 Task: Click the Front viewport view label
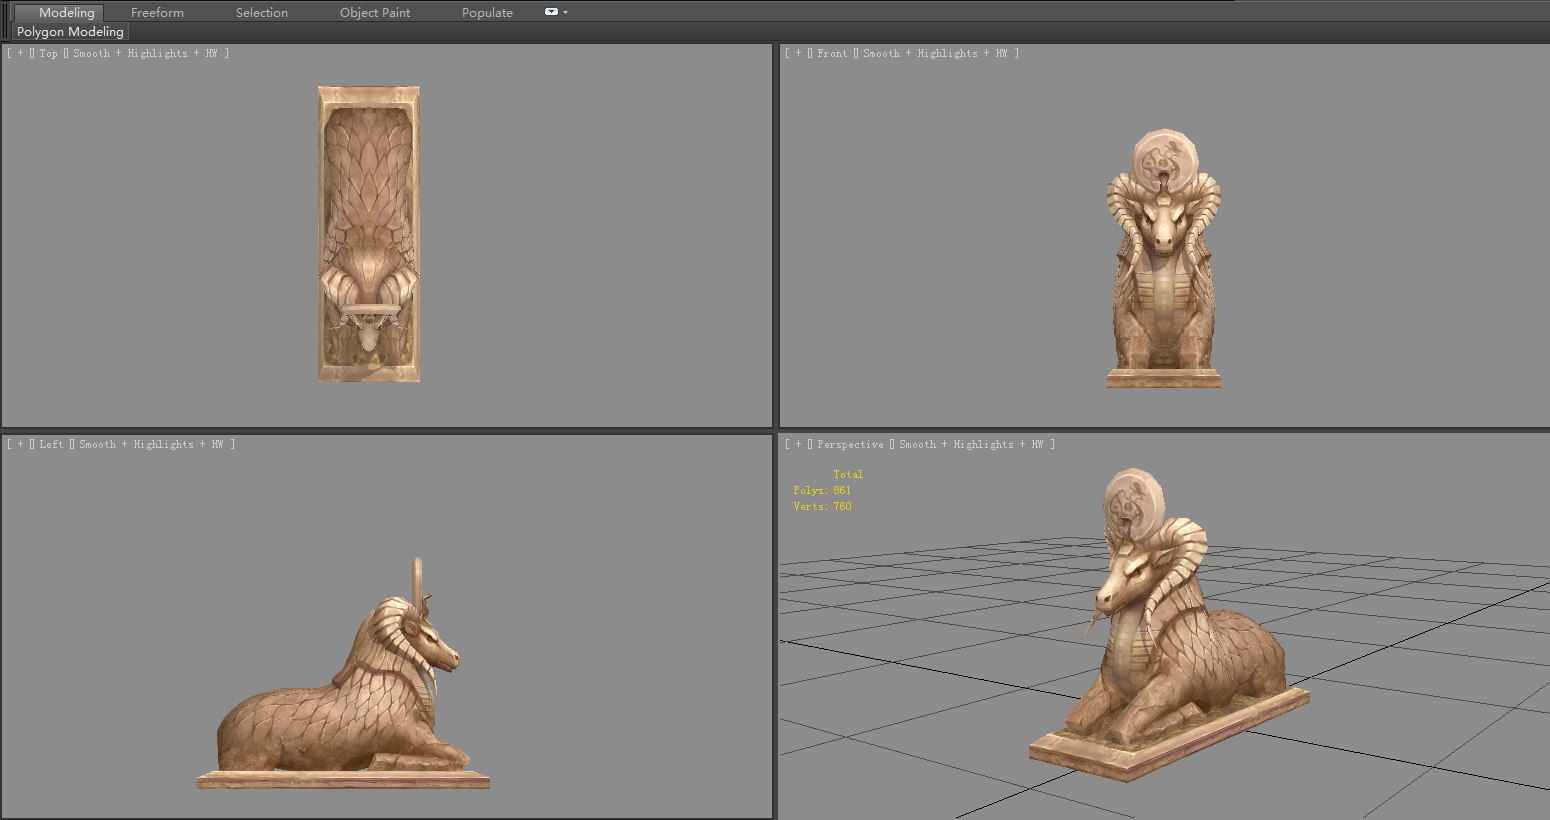[x=832, y=54]
